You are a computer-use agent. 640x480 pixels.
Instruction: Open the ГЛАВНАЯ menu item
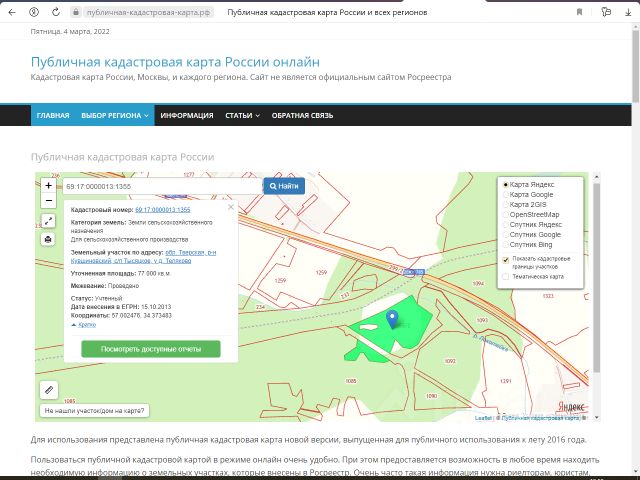pos(53,116)
